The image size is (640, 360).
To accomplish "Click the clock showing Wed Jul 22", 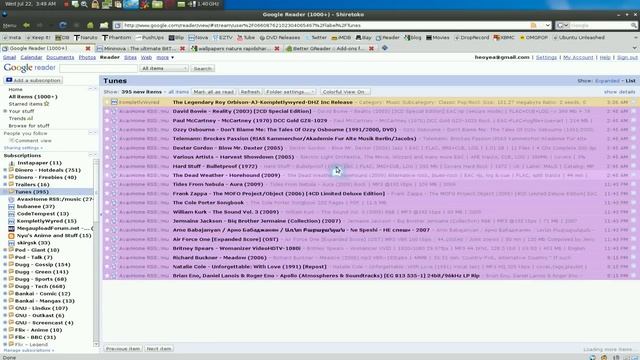I will [30, 4].
